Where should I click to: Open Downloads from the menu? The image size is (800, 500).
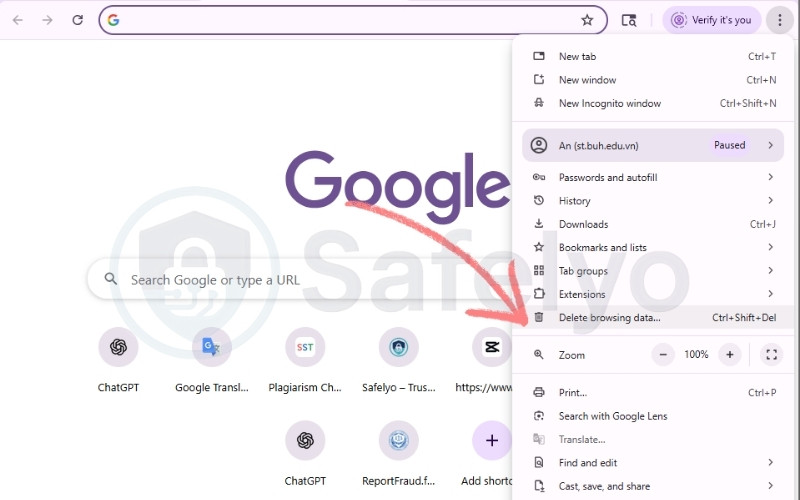tap(653, 224)
